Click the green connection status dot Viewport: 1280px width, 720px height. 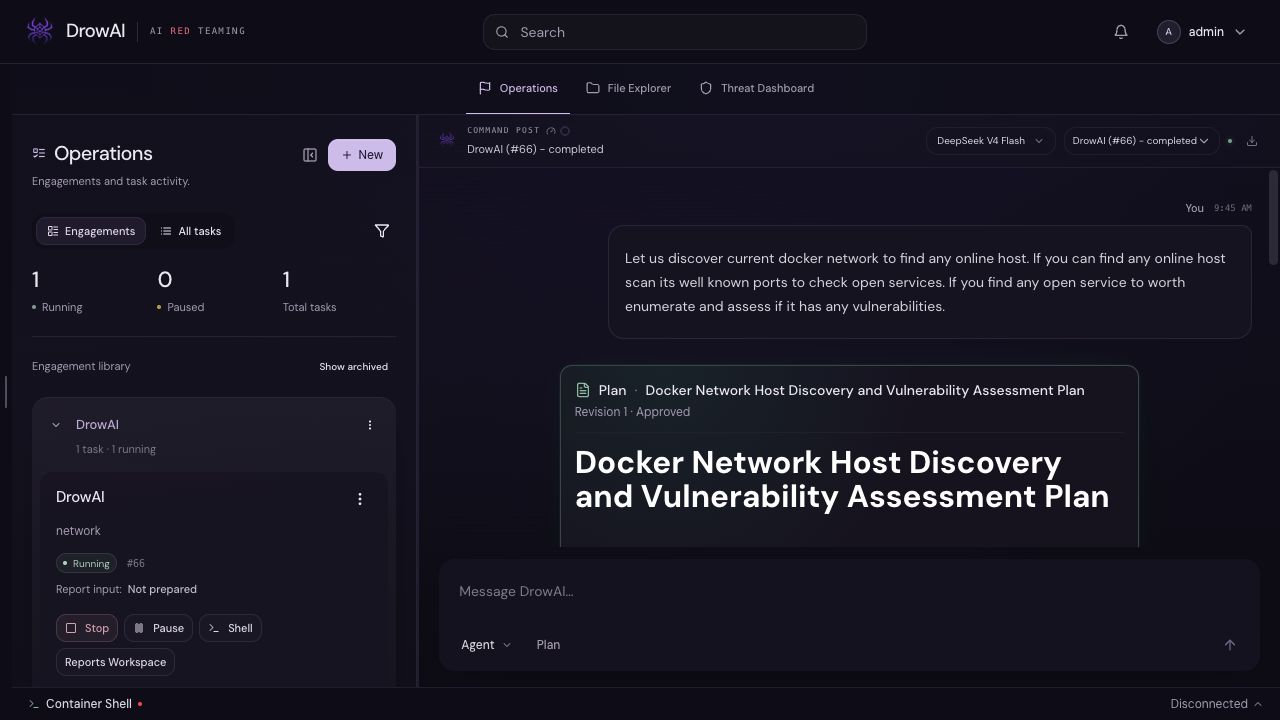coord(1230,141)
